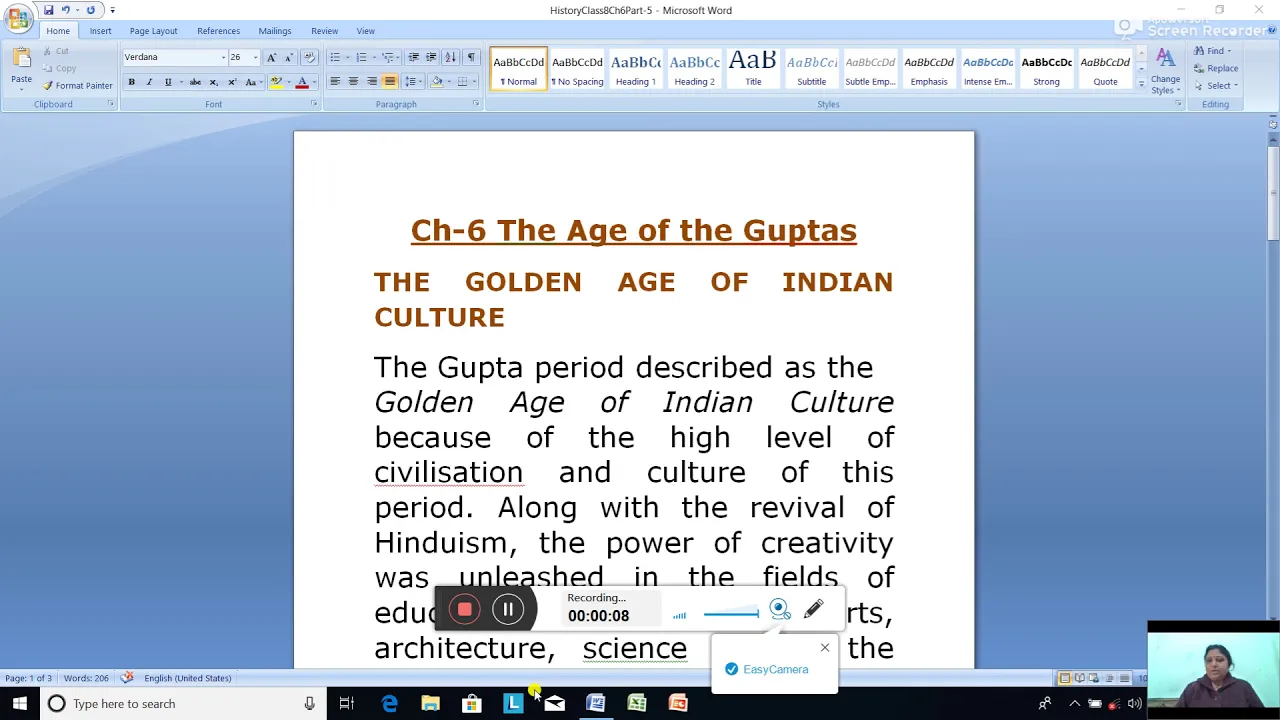Viewport: 1280px width, 720px height.
Task: Open the Verdana font name dropdown
Action: coord(223,57)
